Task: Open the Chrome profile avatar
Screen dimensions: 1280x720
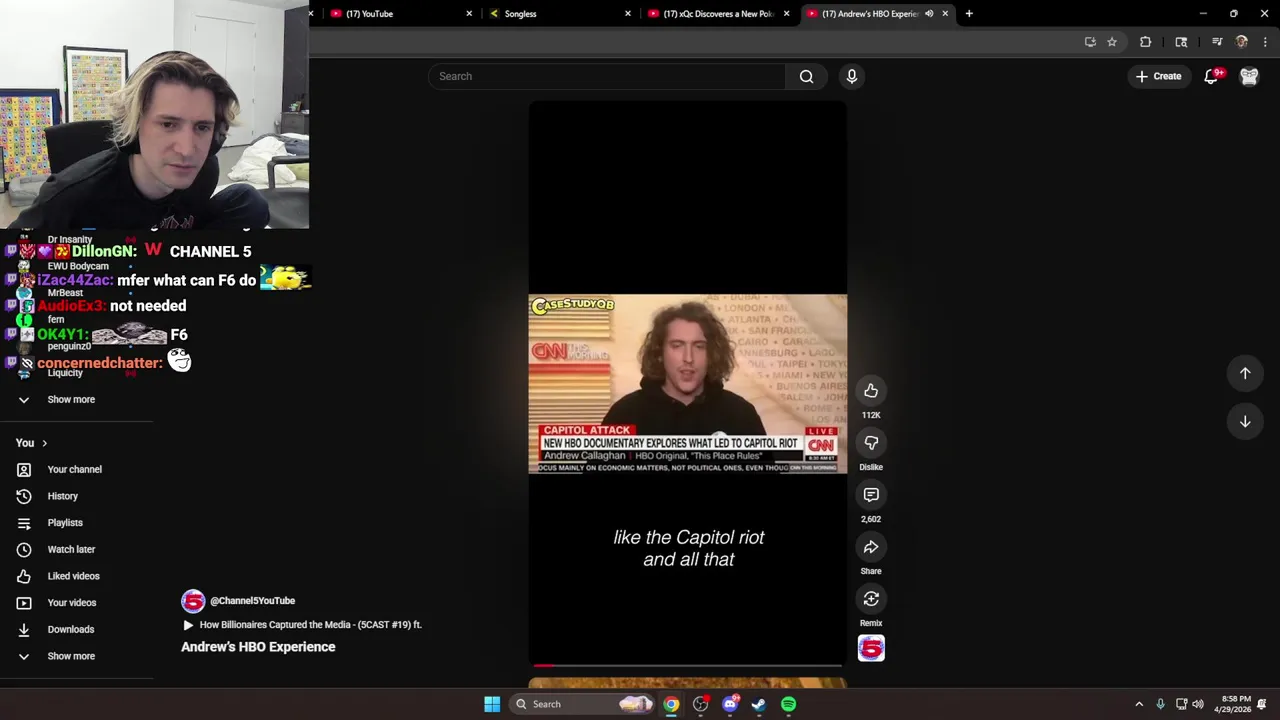Action: pyautogui.click(x=1242, y=42)
